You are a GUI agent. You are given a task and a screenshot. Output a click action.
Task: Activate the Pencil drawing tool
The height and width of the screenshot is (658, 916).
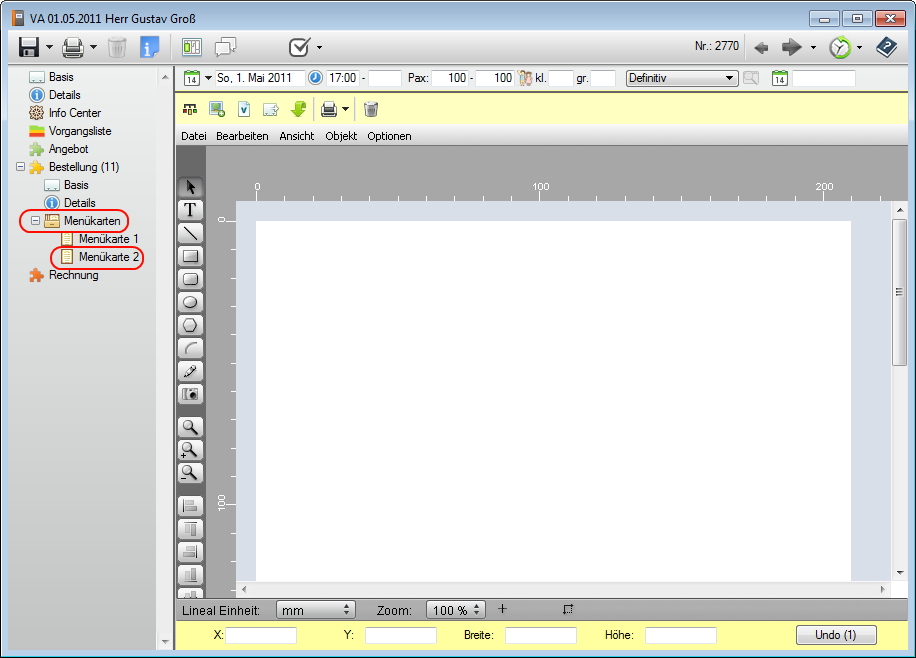(190, 371)
